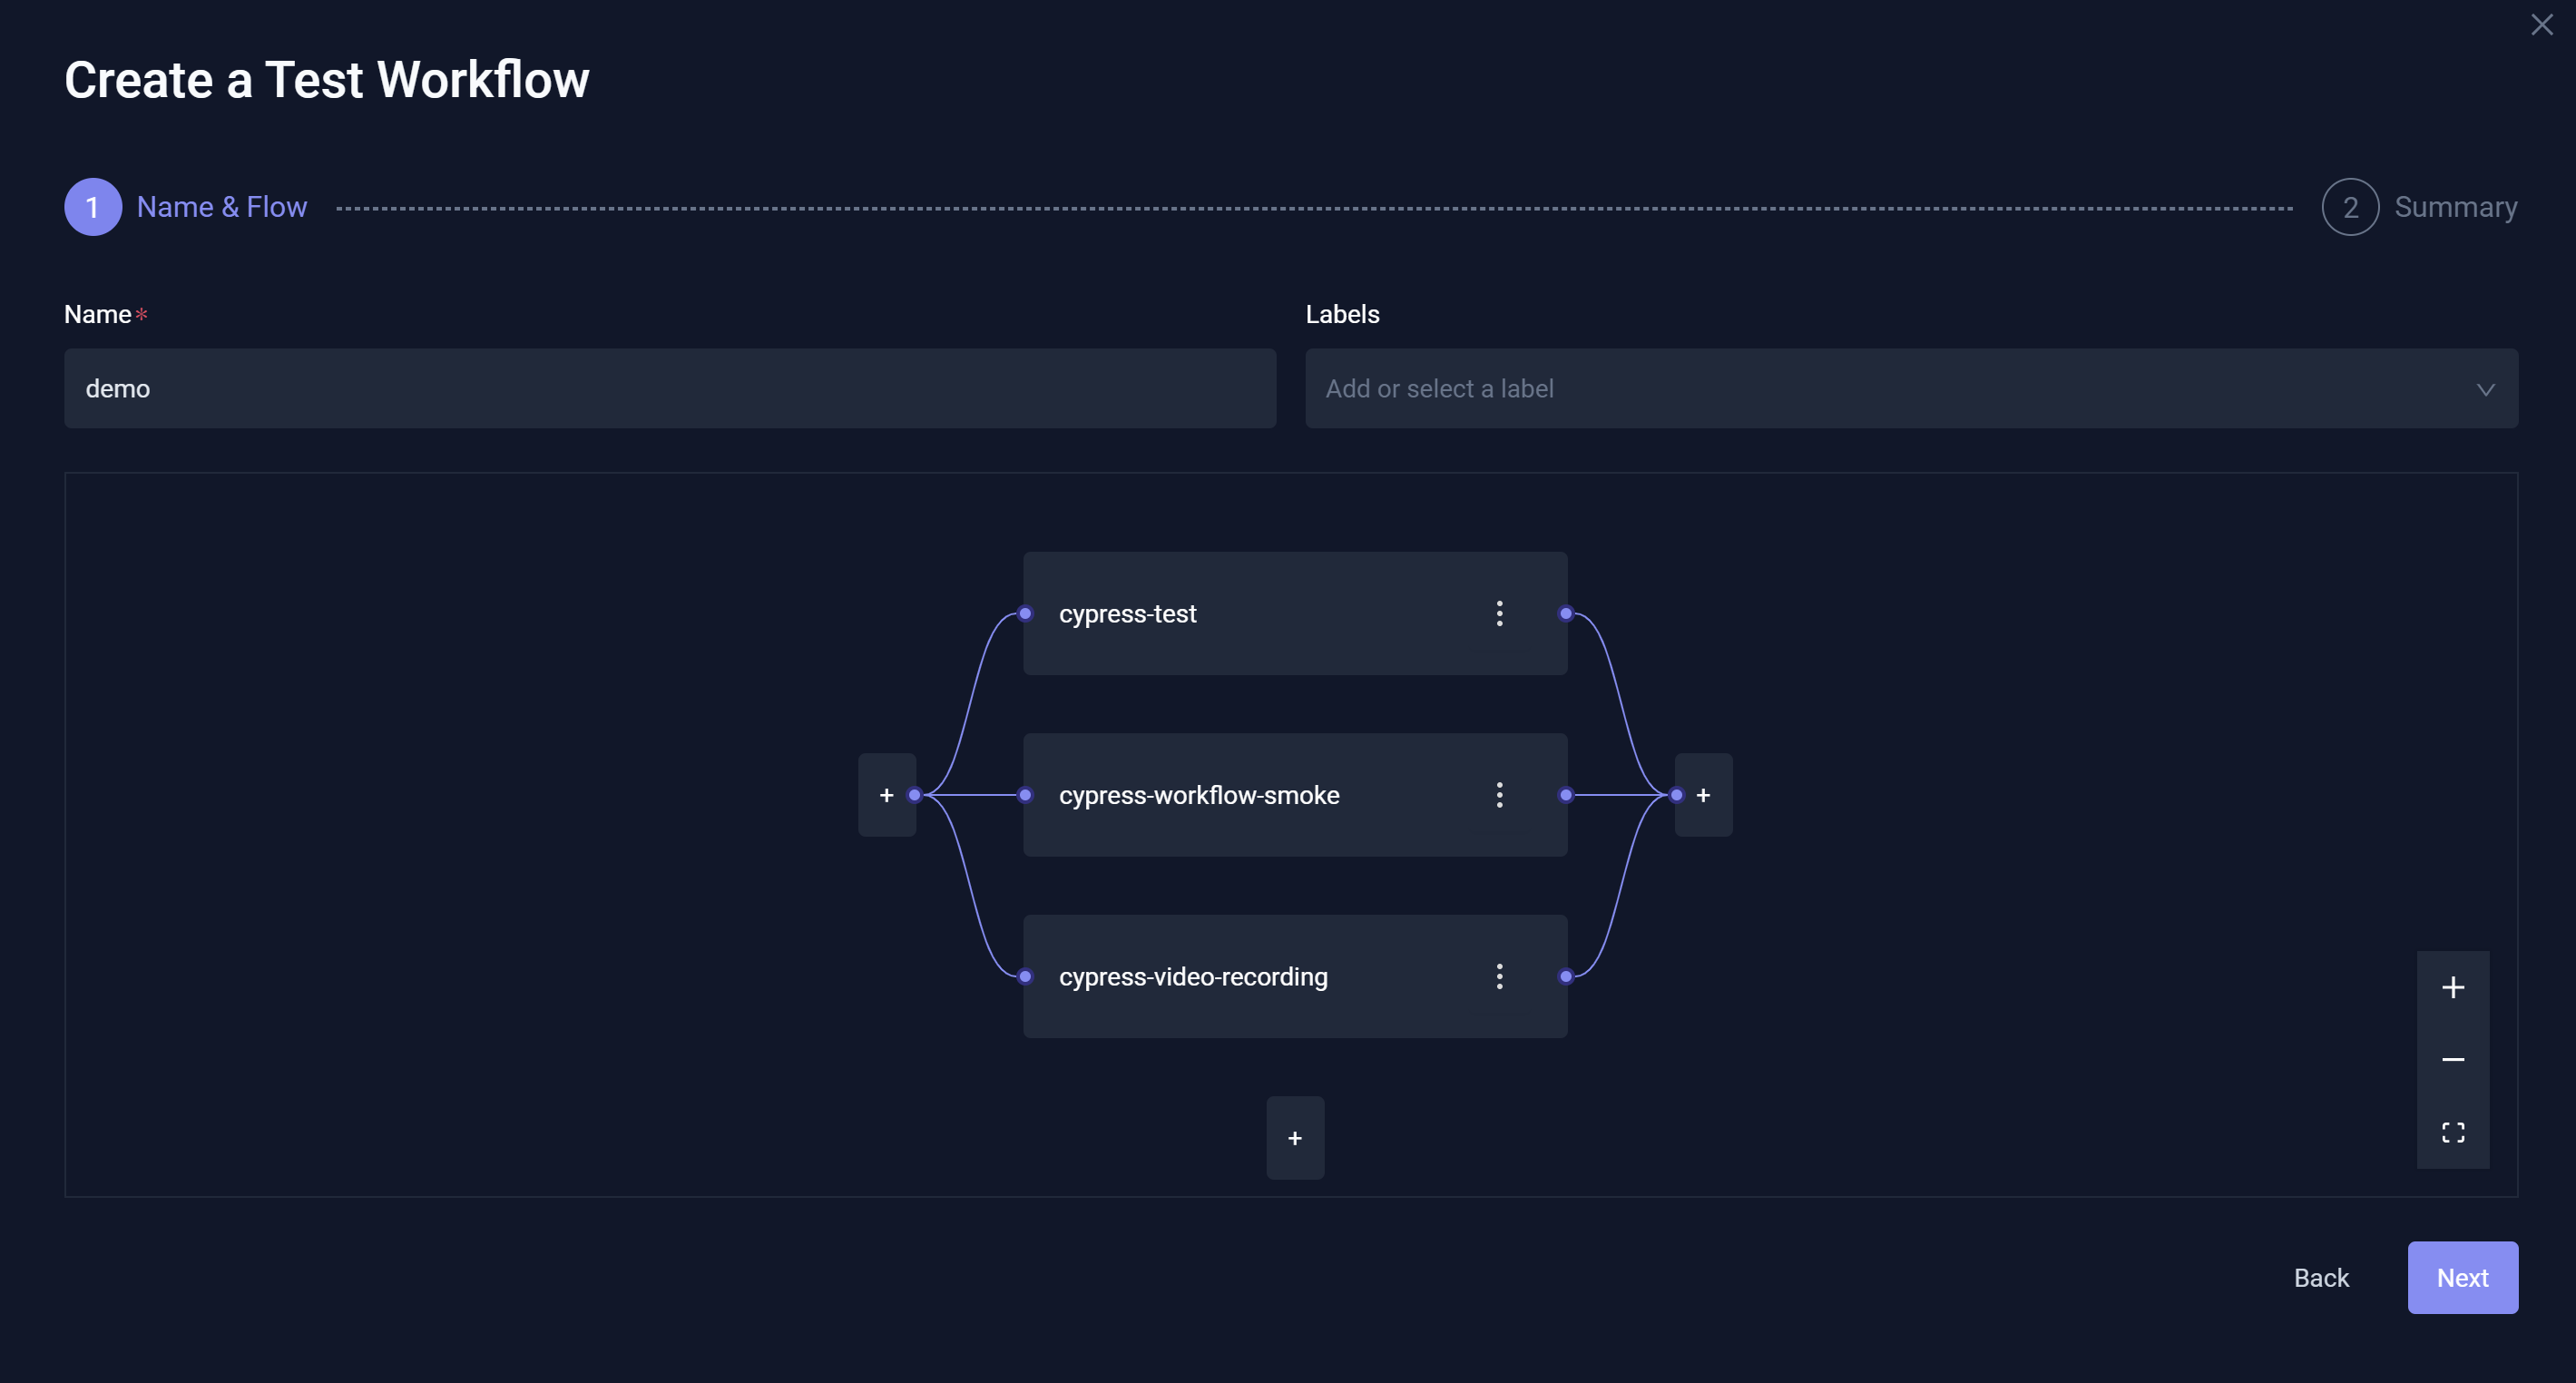Open the options menu on cypress-test node

pyautogui.click(x=1499, y=613)
